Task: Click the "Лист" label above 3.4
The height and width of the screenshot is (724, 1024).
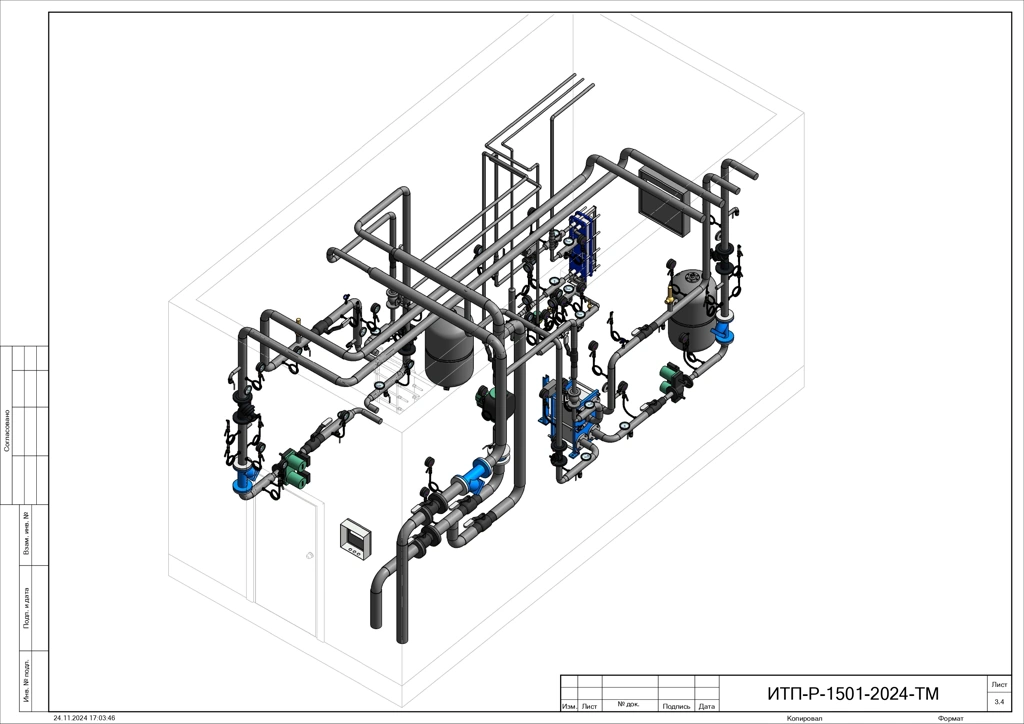Action: 999,684
